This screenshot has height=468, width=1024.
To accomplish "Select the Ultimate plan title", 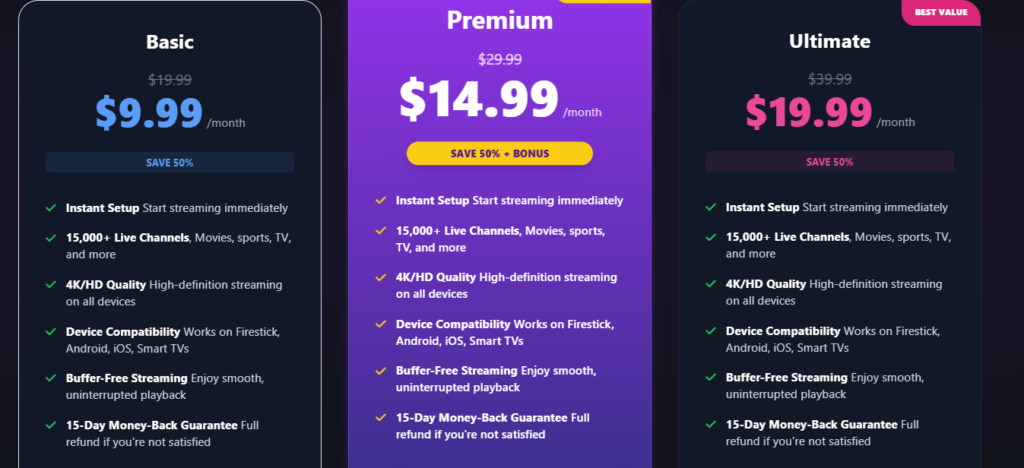I will (829, 42).
